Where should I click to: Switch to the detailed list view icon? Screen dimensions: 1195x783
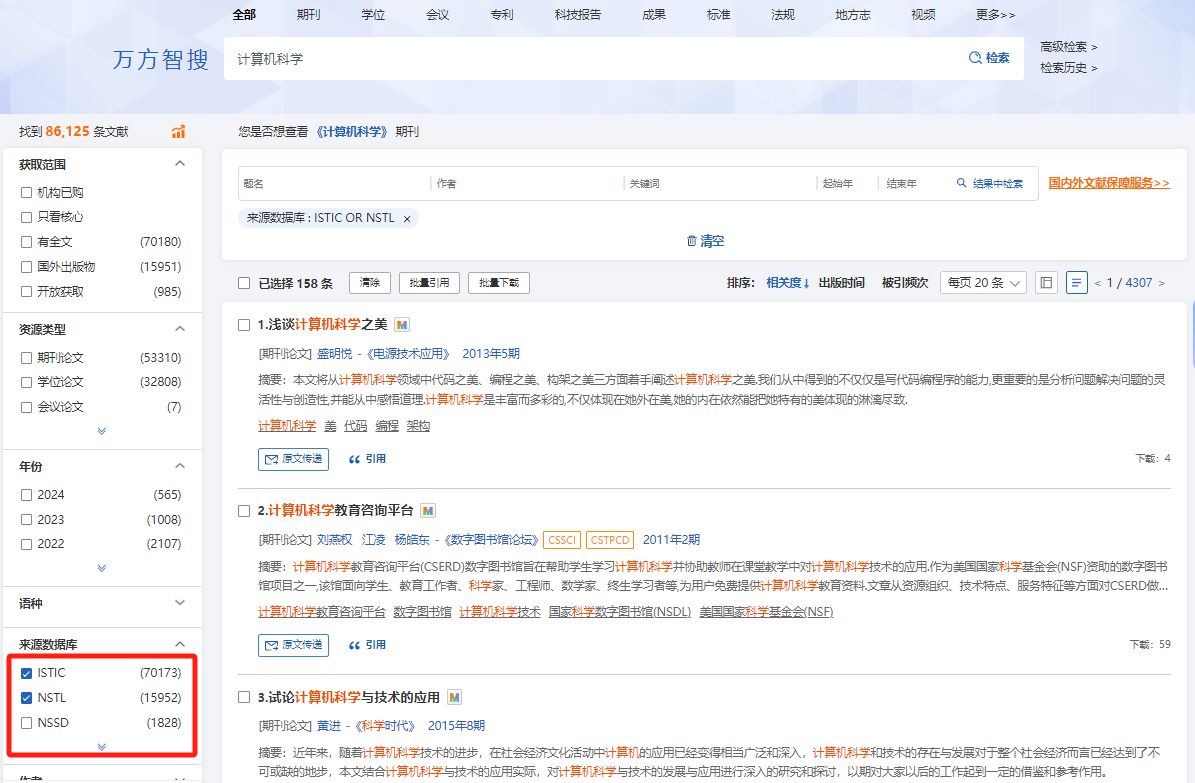pos(1076,283)
